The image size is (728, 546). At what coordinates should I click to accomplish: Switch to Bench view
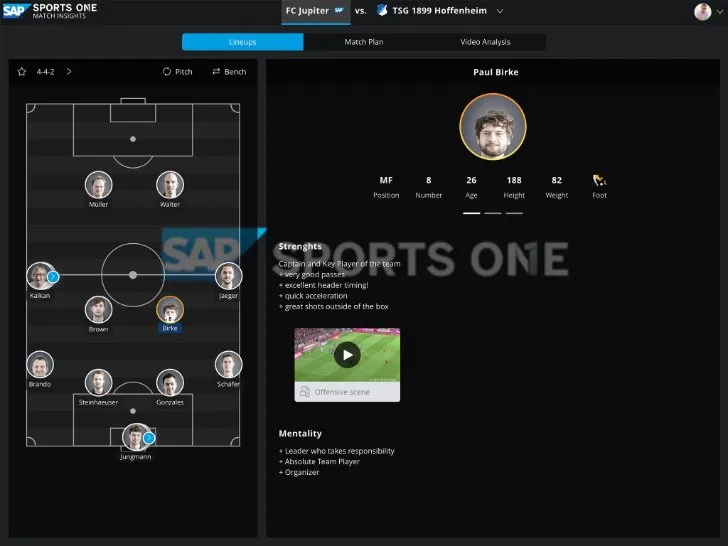[x=228, y=72]
